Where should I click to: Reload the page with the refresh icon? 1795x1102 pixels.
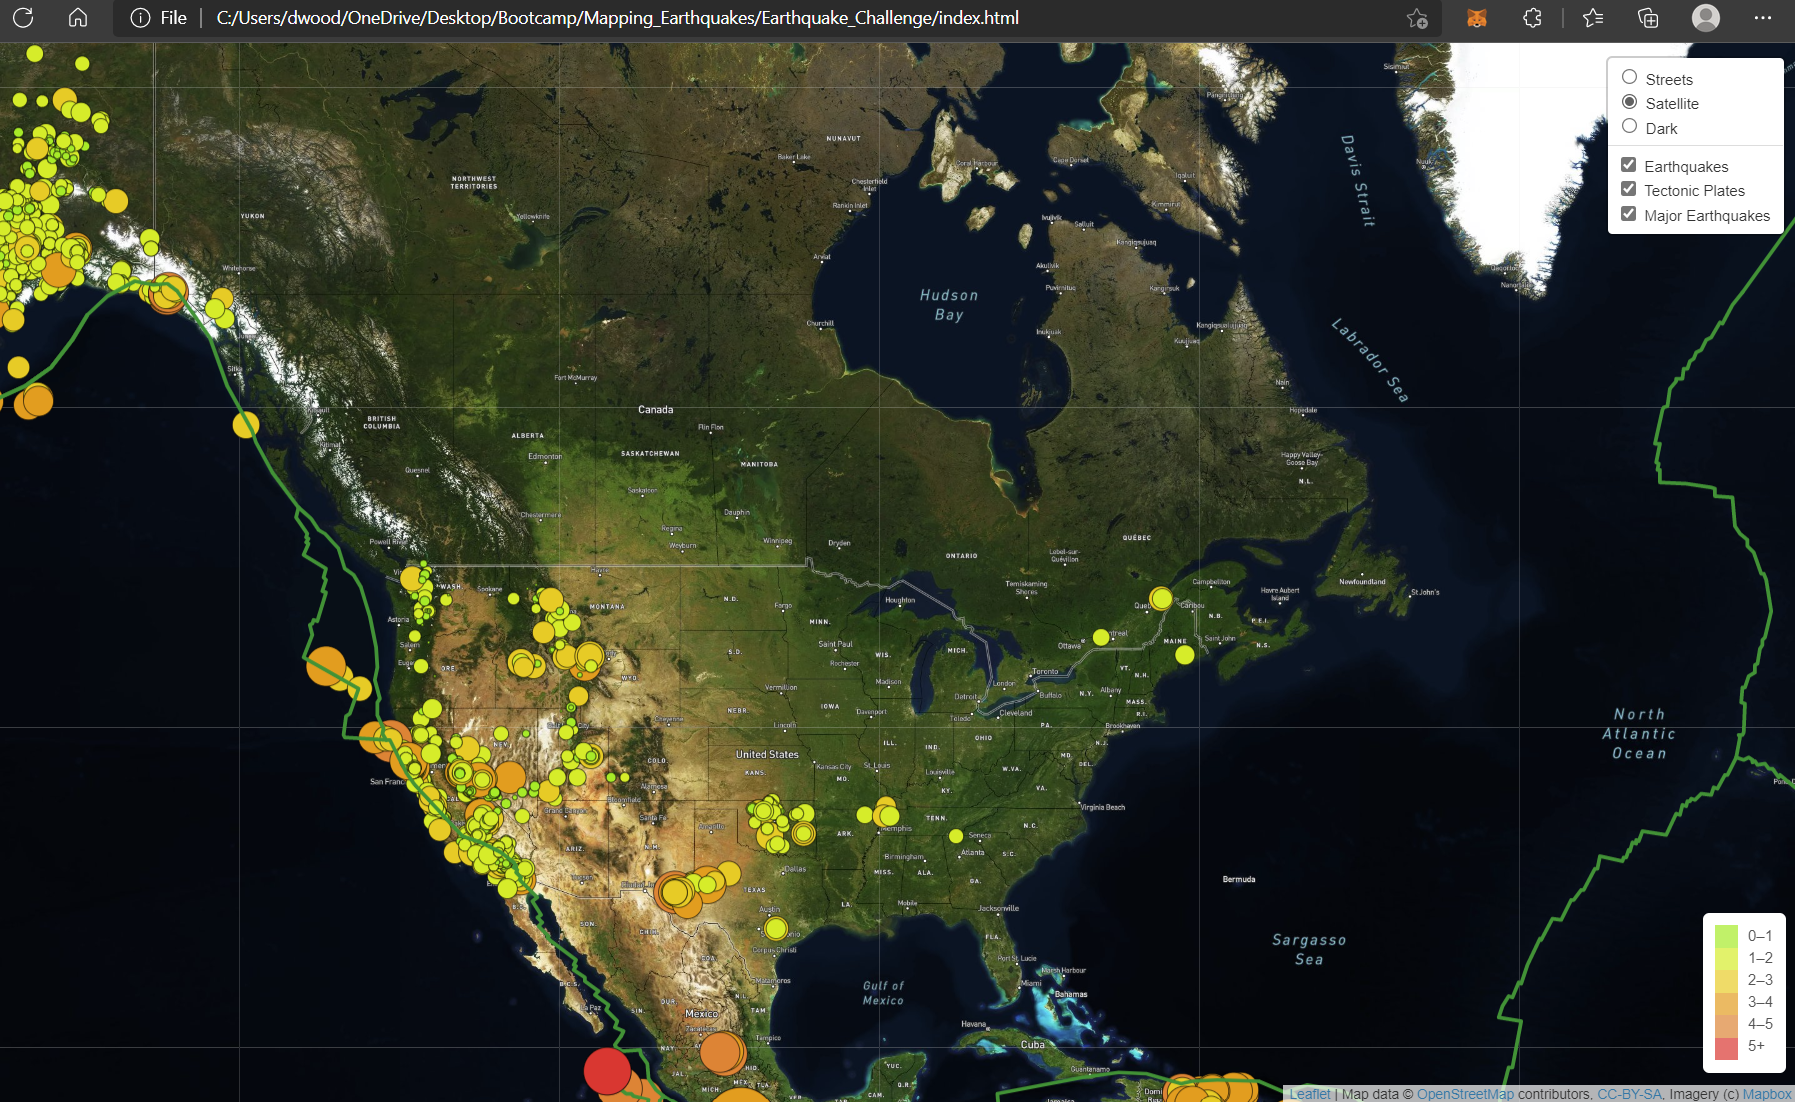click(x=23, y=18)
